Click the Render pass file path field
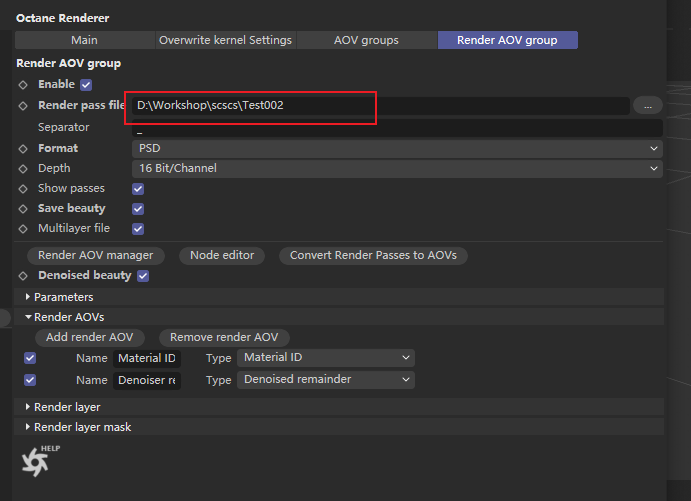Image resolution: width=691 pixels, height=501 pixels. (x=381, y=106)
